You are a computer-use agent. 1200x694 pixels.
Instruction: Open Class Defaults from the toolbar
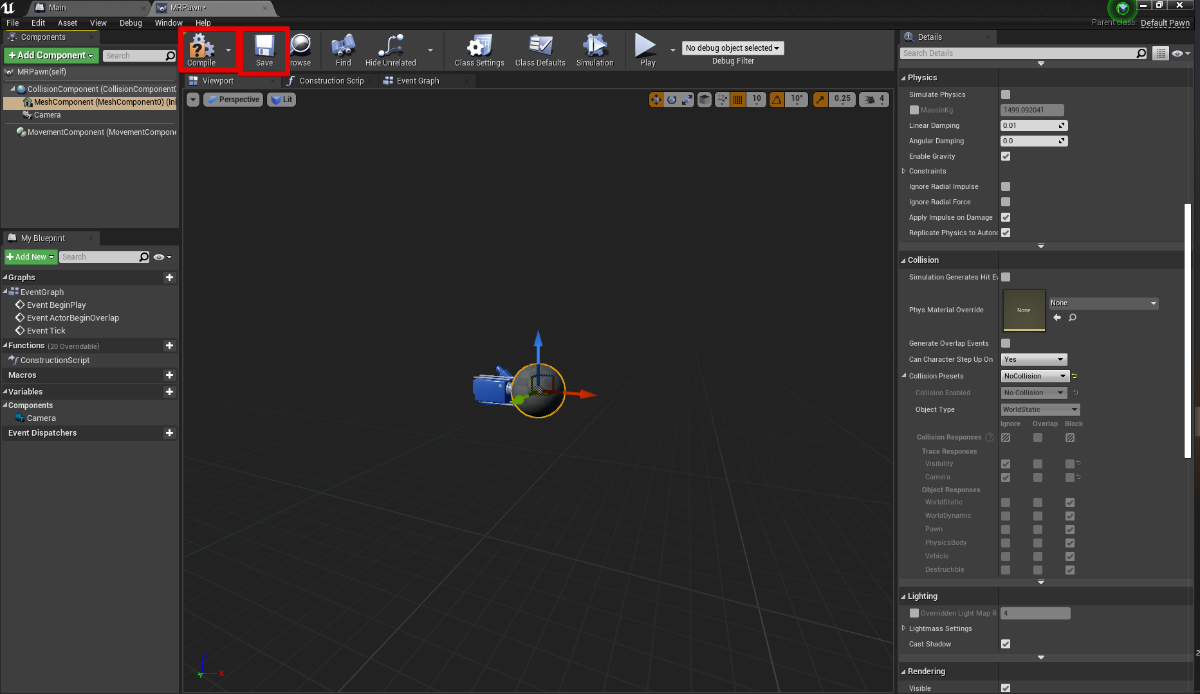[x=540, y=48]
